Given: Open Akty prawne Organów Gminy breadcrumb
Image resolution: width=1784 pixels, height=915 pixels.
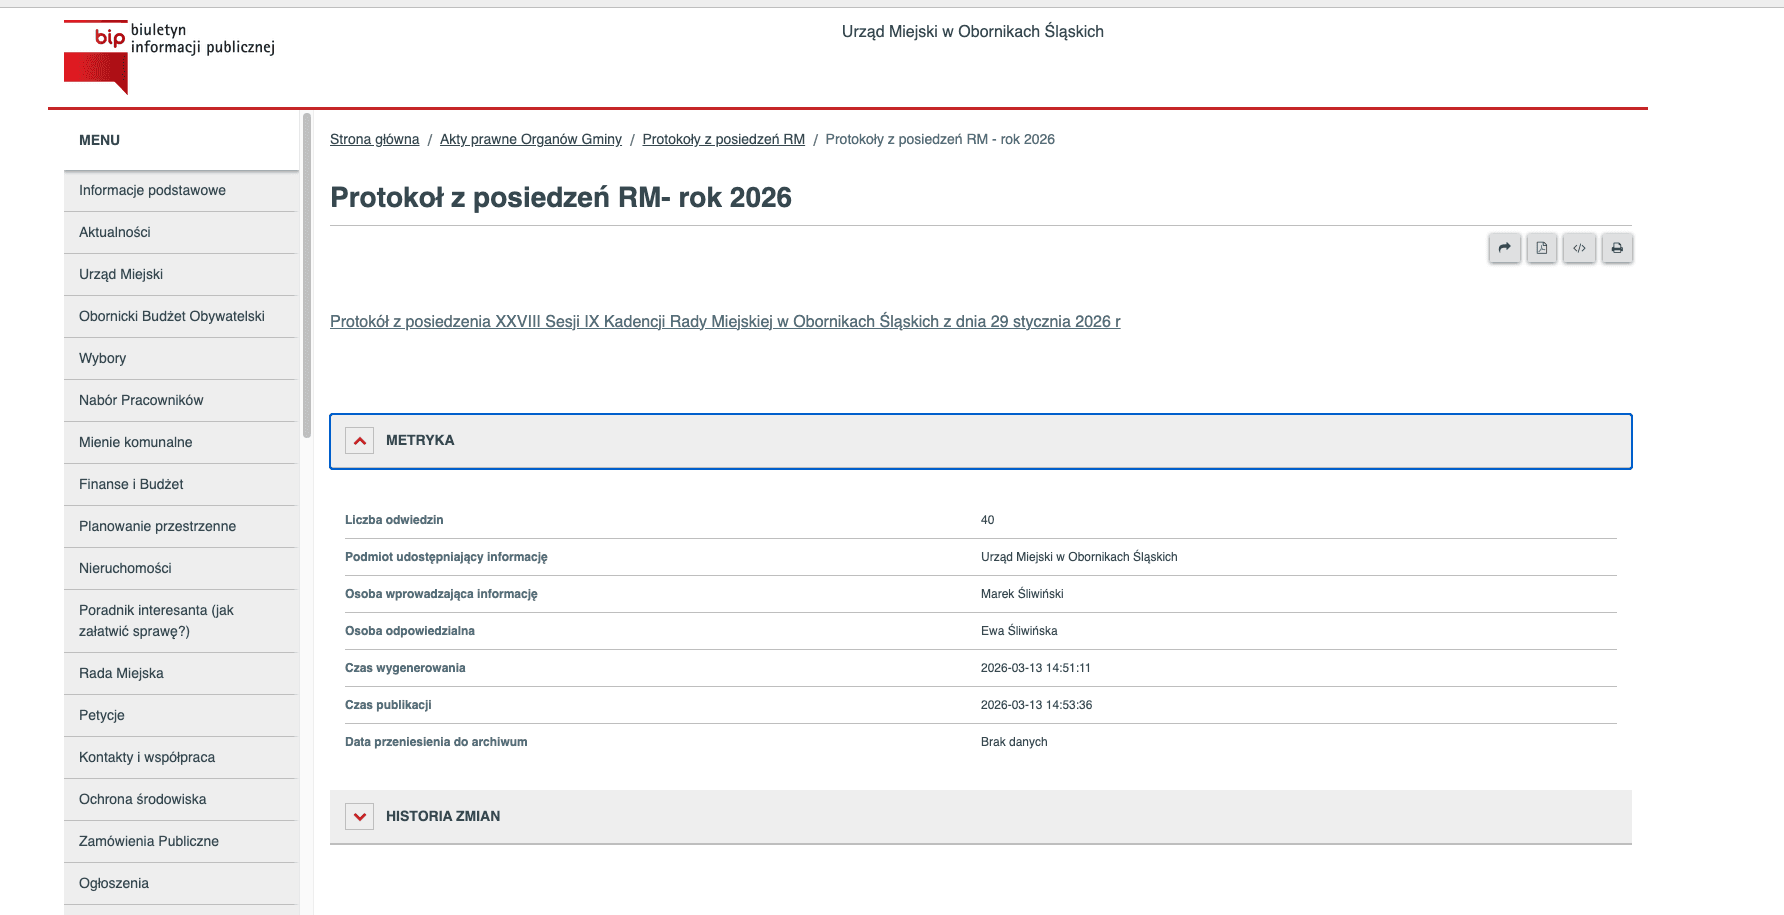Looking at the screenshot, I should point(531,139).
